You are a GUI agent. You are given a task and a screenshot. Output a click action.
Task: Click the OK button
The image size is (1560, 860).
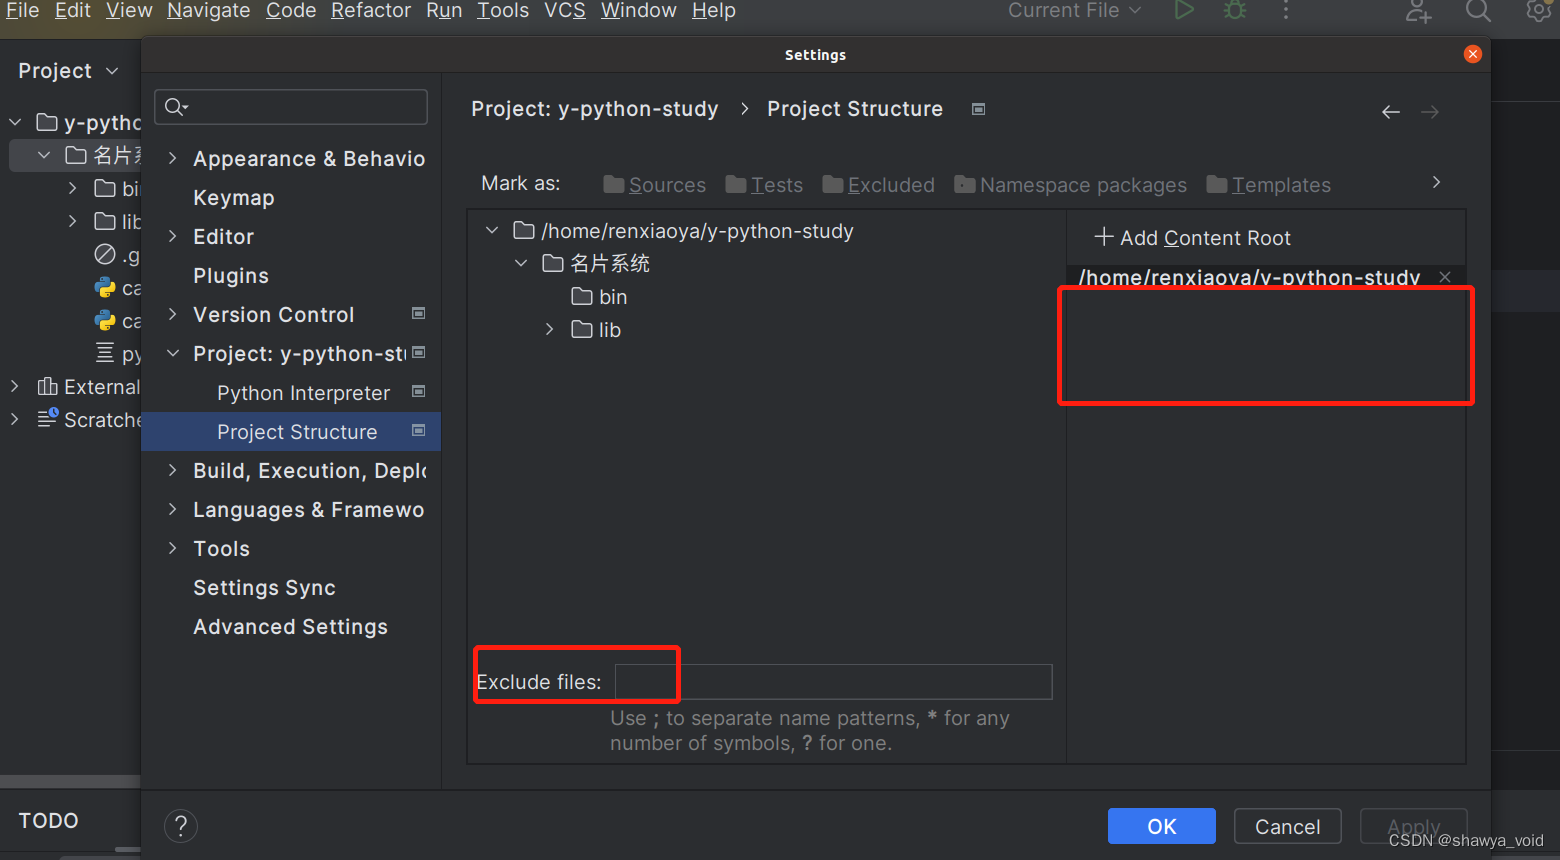[1161, 826]
